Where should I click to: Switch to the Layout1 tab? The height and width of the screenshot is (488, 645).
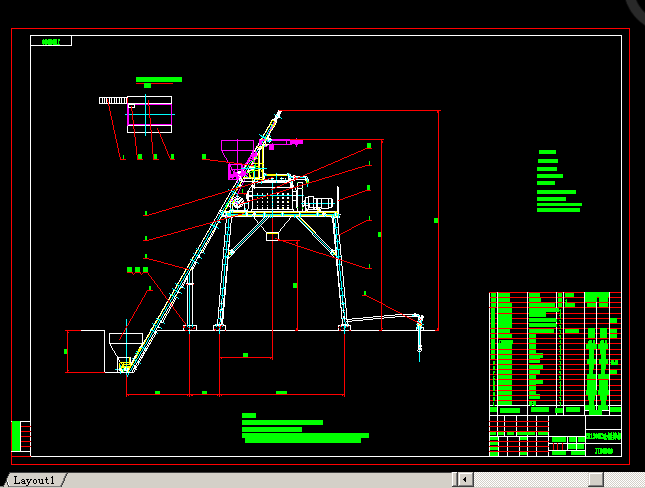click(34, 480)
